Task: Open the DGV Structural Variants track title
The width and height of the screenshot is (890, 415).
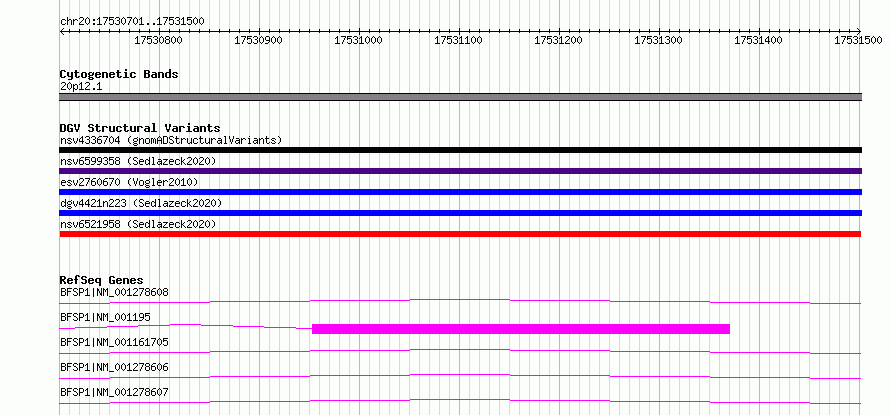Action: point(140,128)
